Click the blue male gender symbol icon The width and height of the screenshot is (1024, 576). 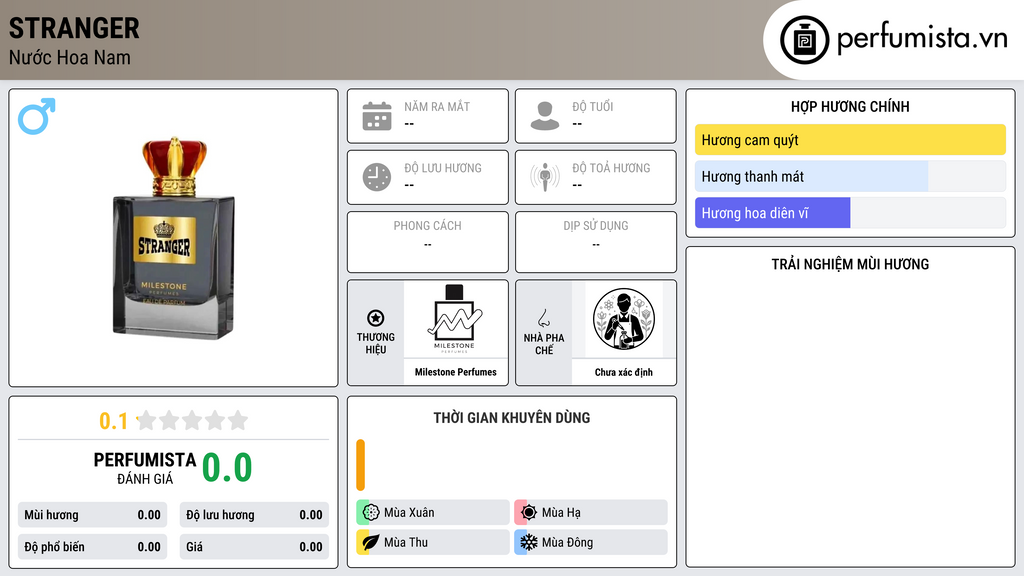pyautogui.click(x=37, y=116)
